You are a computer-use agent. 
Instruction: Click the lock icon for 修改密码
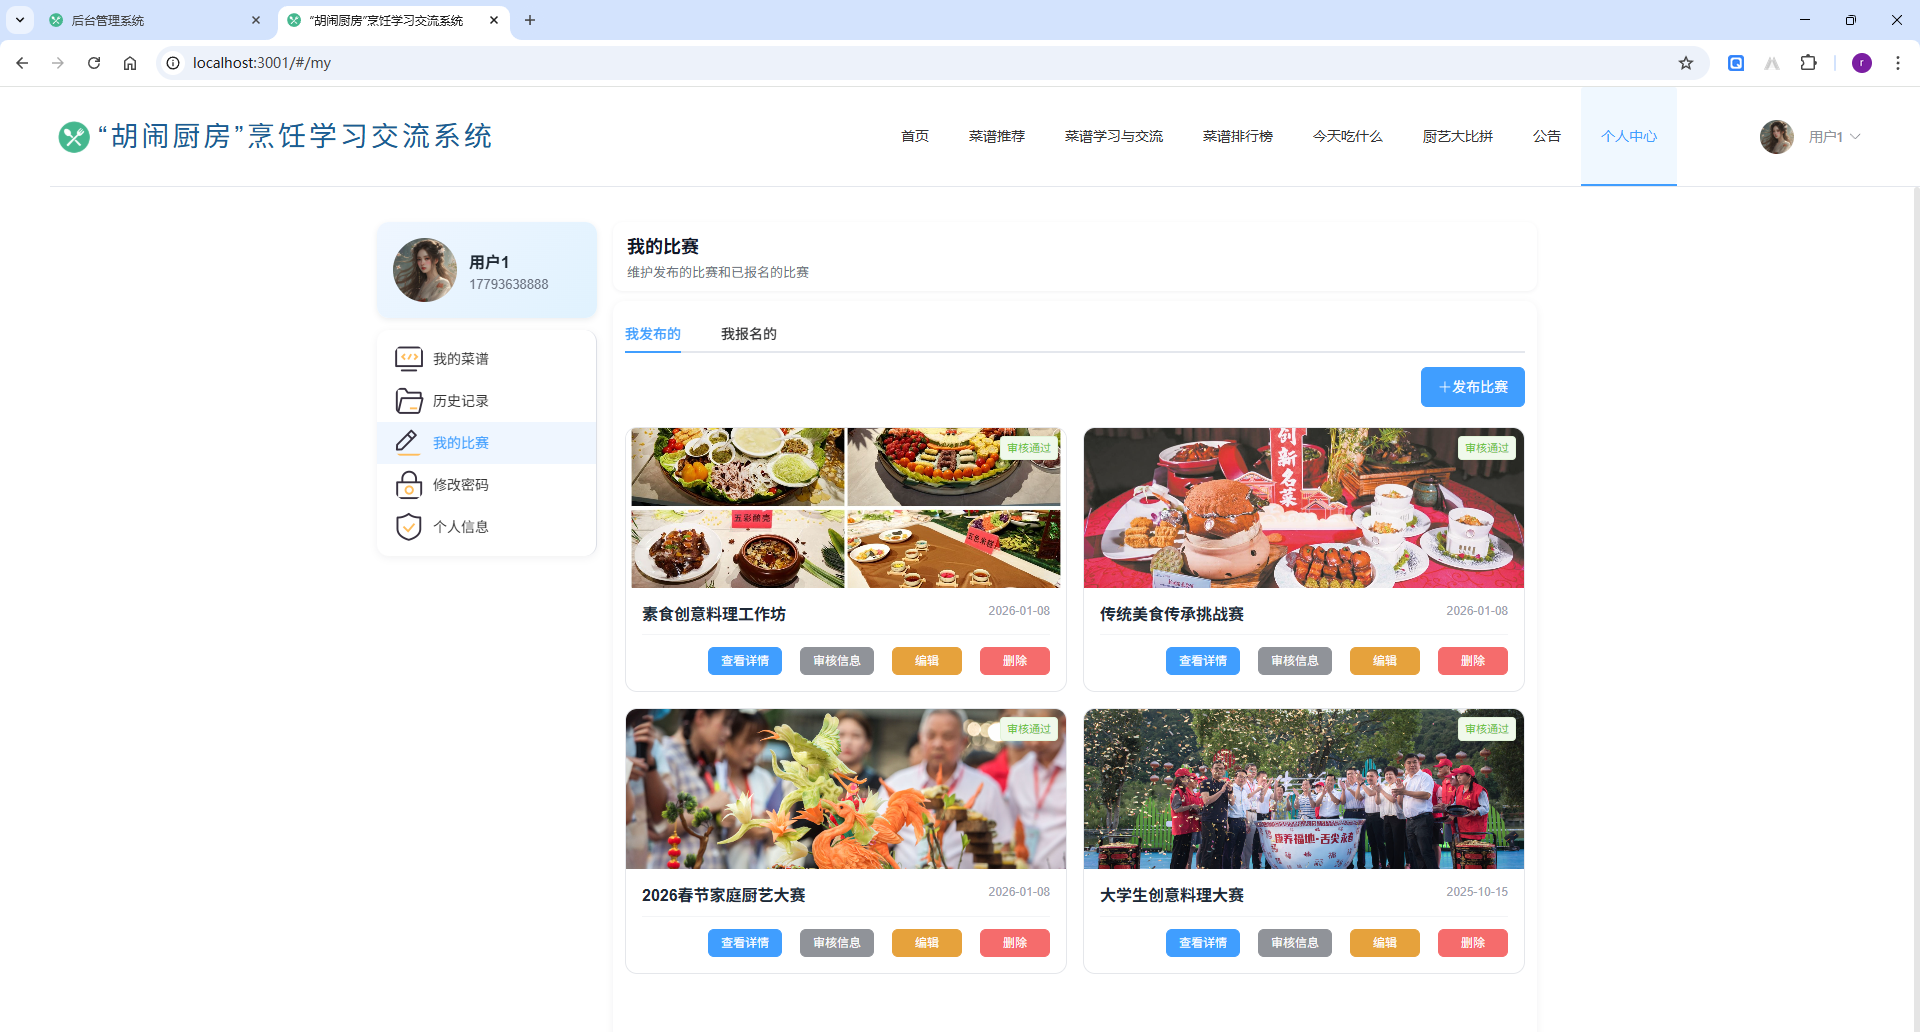coord(409,485)
